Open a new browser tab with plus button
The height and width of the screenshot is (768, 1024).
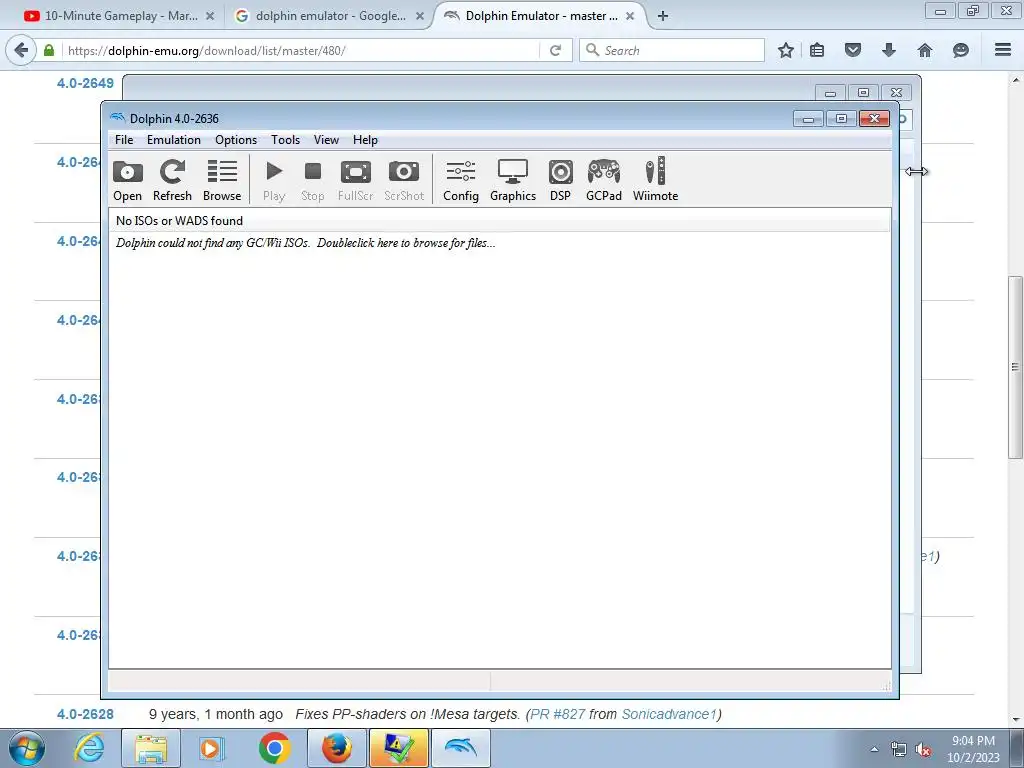[663, 16]
